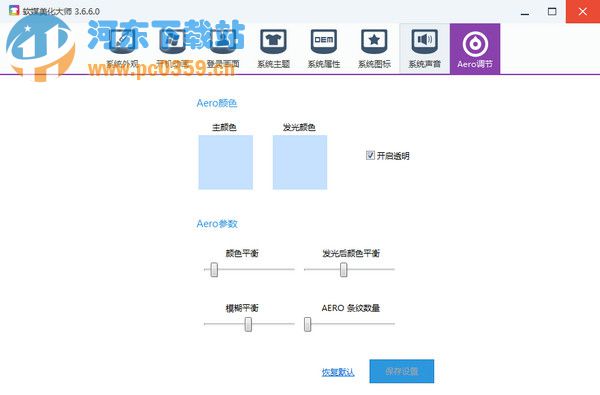Click the 颜色平衡 slider handle
The image size is (600, 395).
tap(214, 269)
